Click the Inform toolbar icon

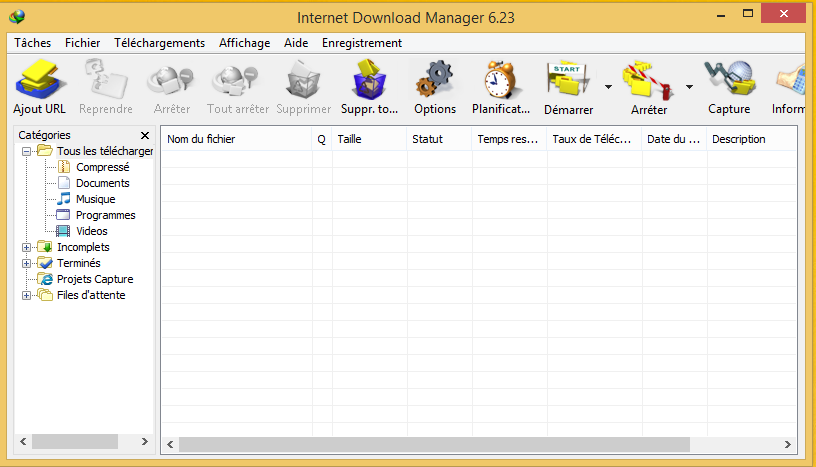coord(790,81)
